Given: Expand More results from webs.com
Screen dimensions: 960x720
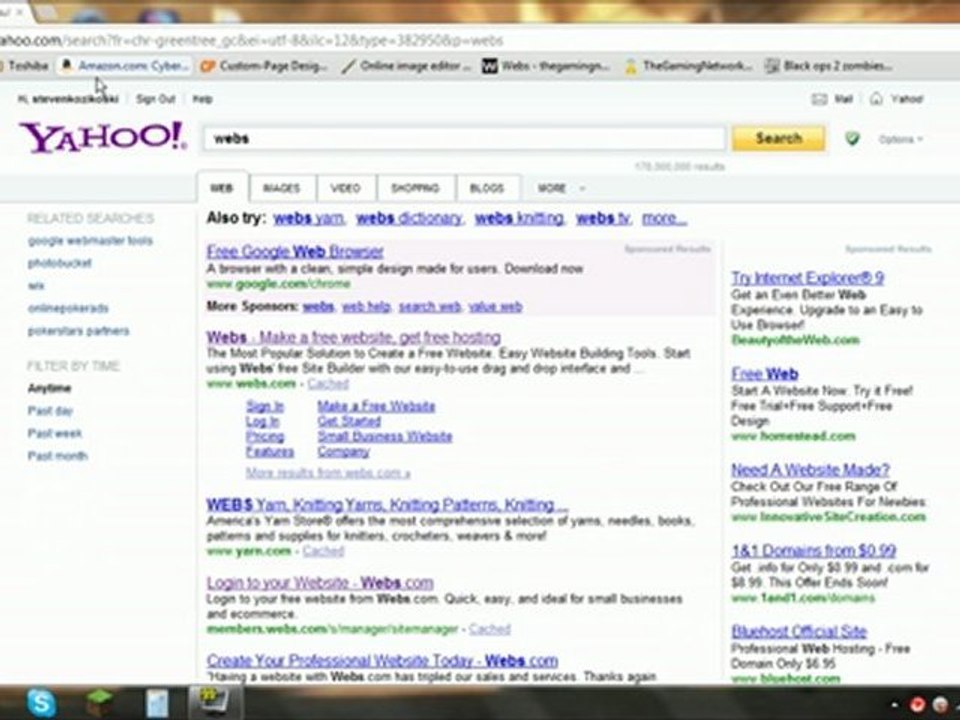Looking at the screenshot, I should click(x=328, y=473).
